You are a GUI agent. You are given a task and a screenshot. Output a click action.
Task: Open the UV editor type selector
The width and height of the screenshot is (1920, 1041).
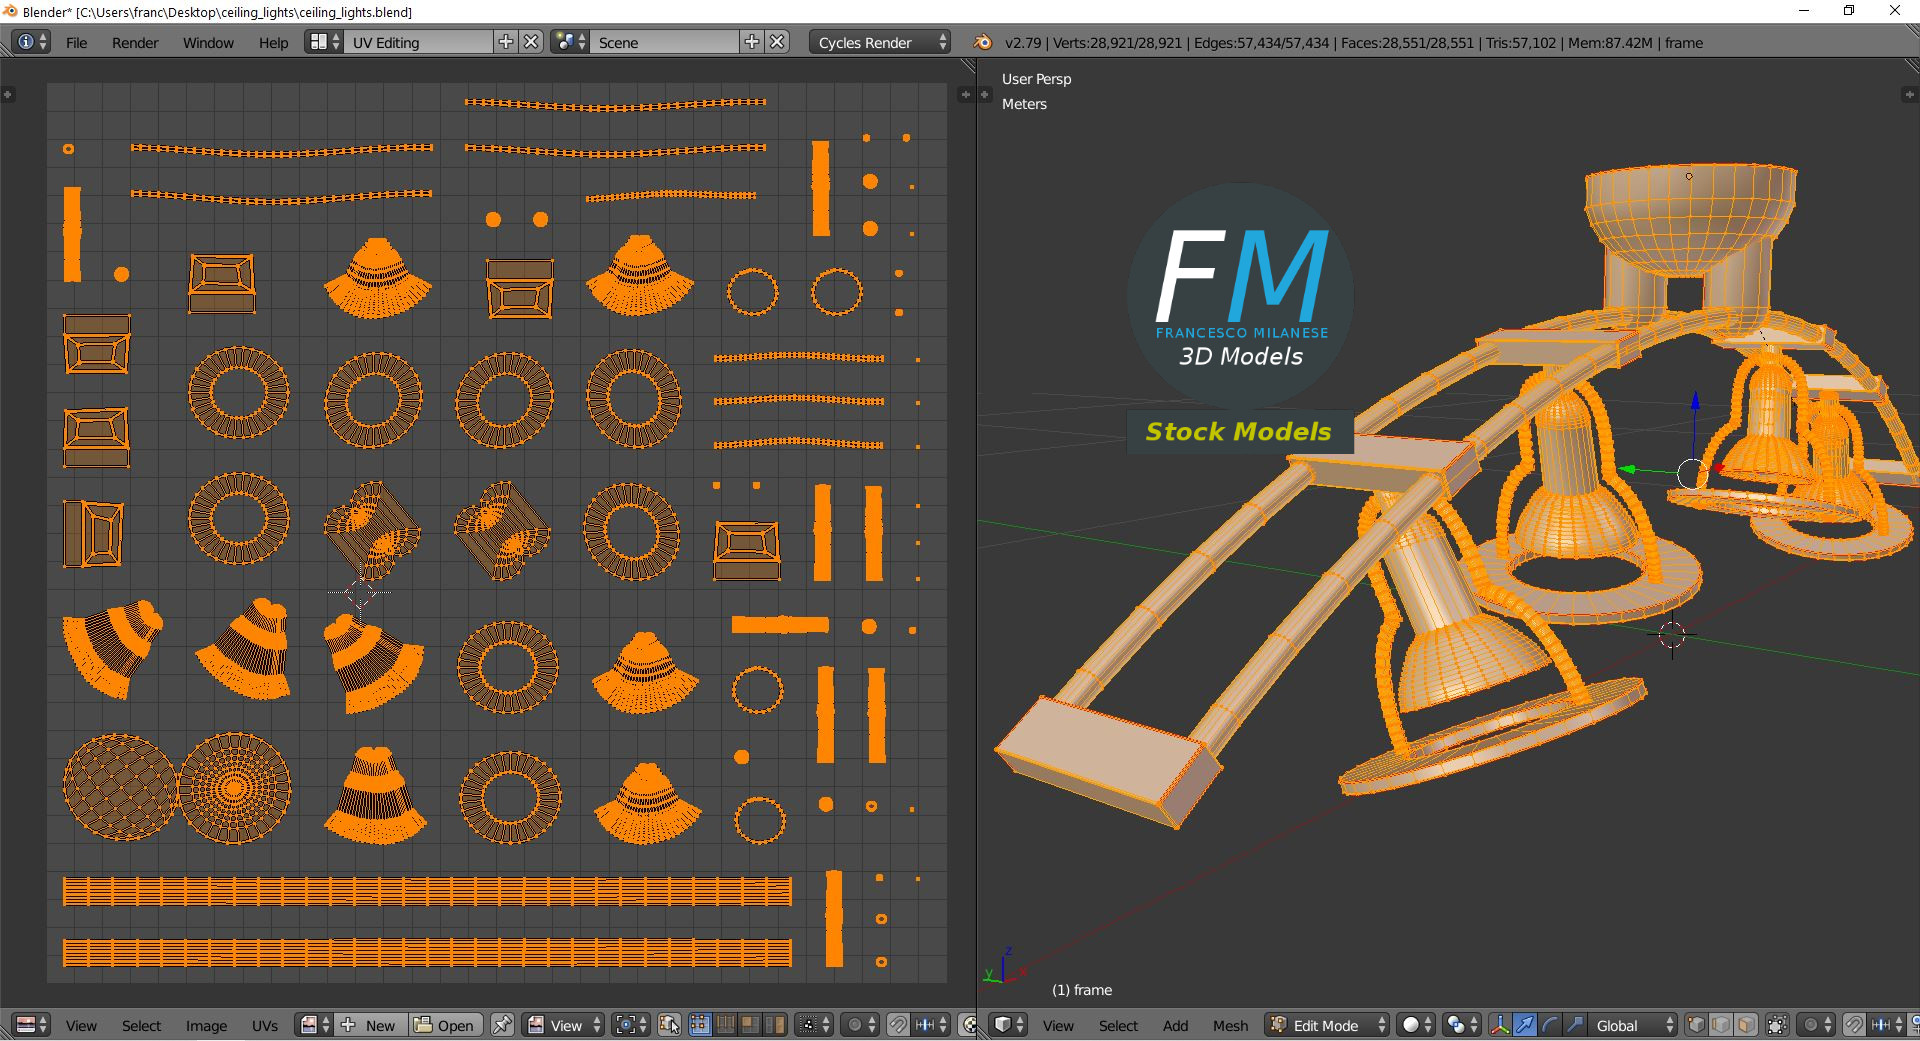click(x=31, y=1025)
